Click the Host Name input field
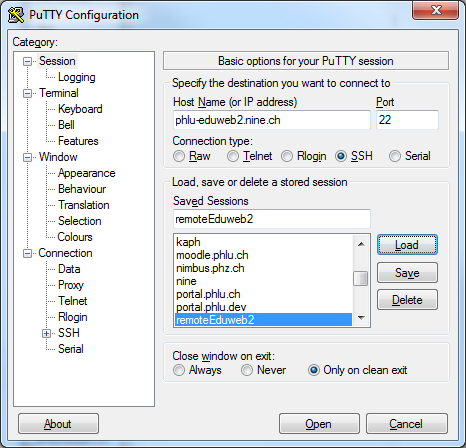The image size is (466, 448). (x=272, y=120)
